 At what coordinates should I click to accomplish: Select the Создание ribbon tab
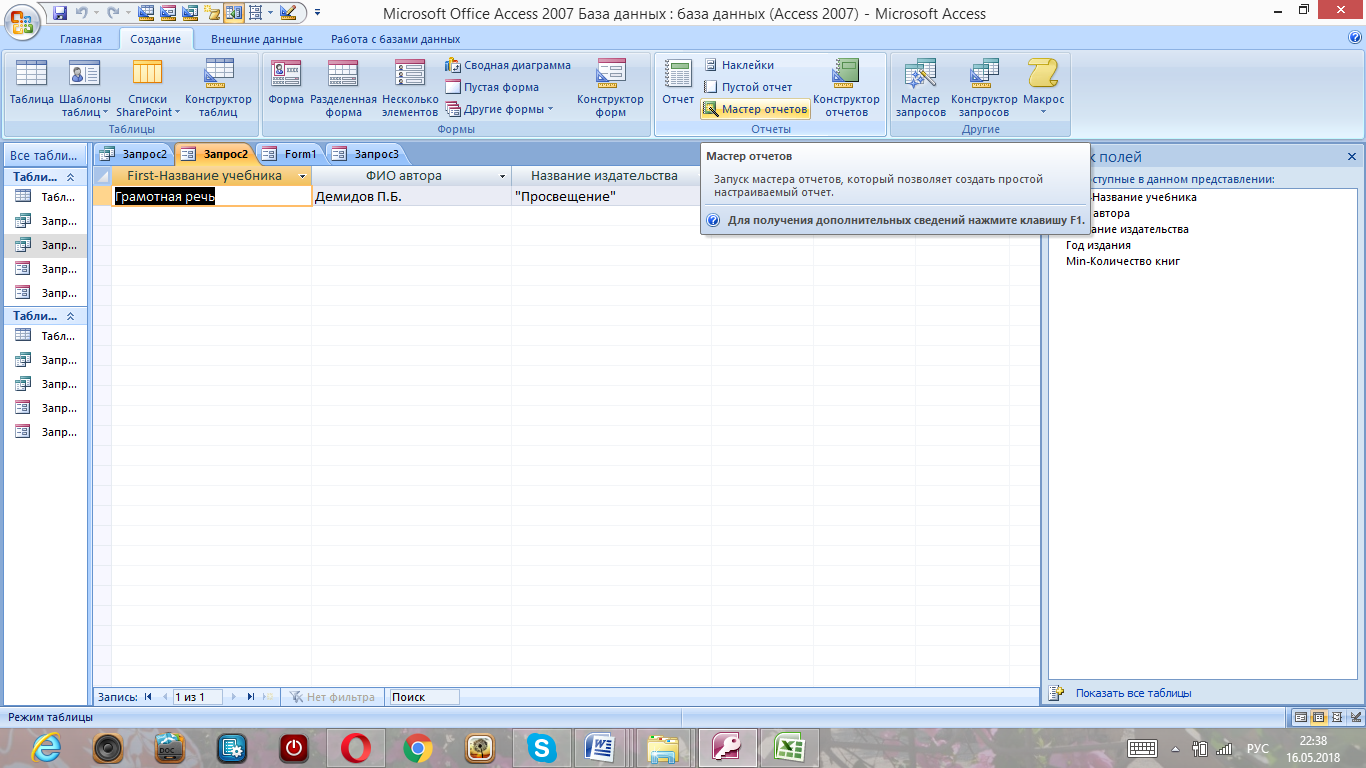(155, 39)
